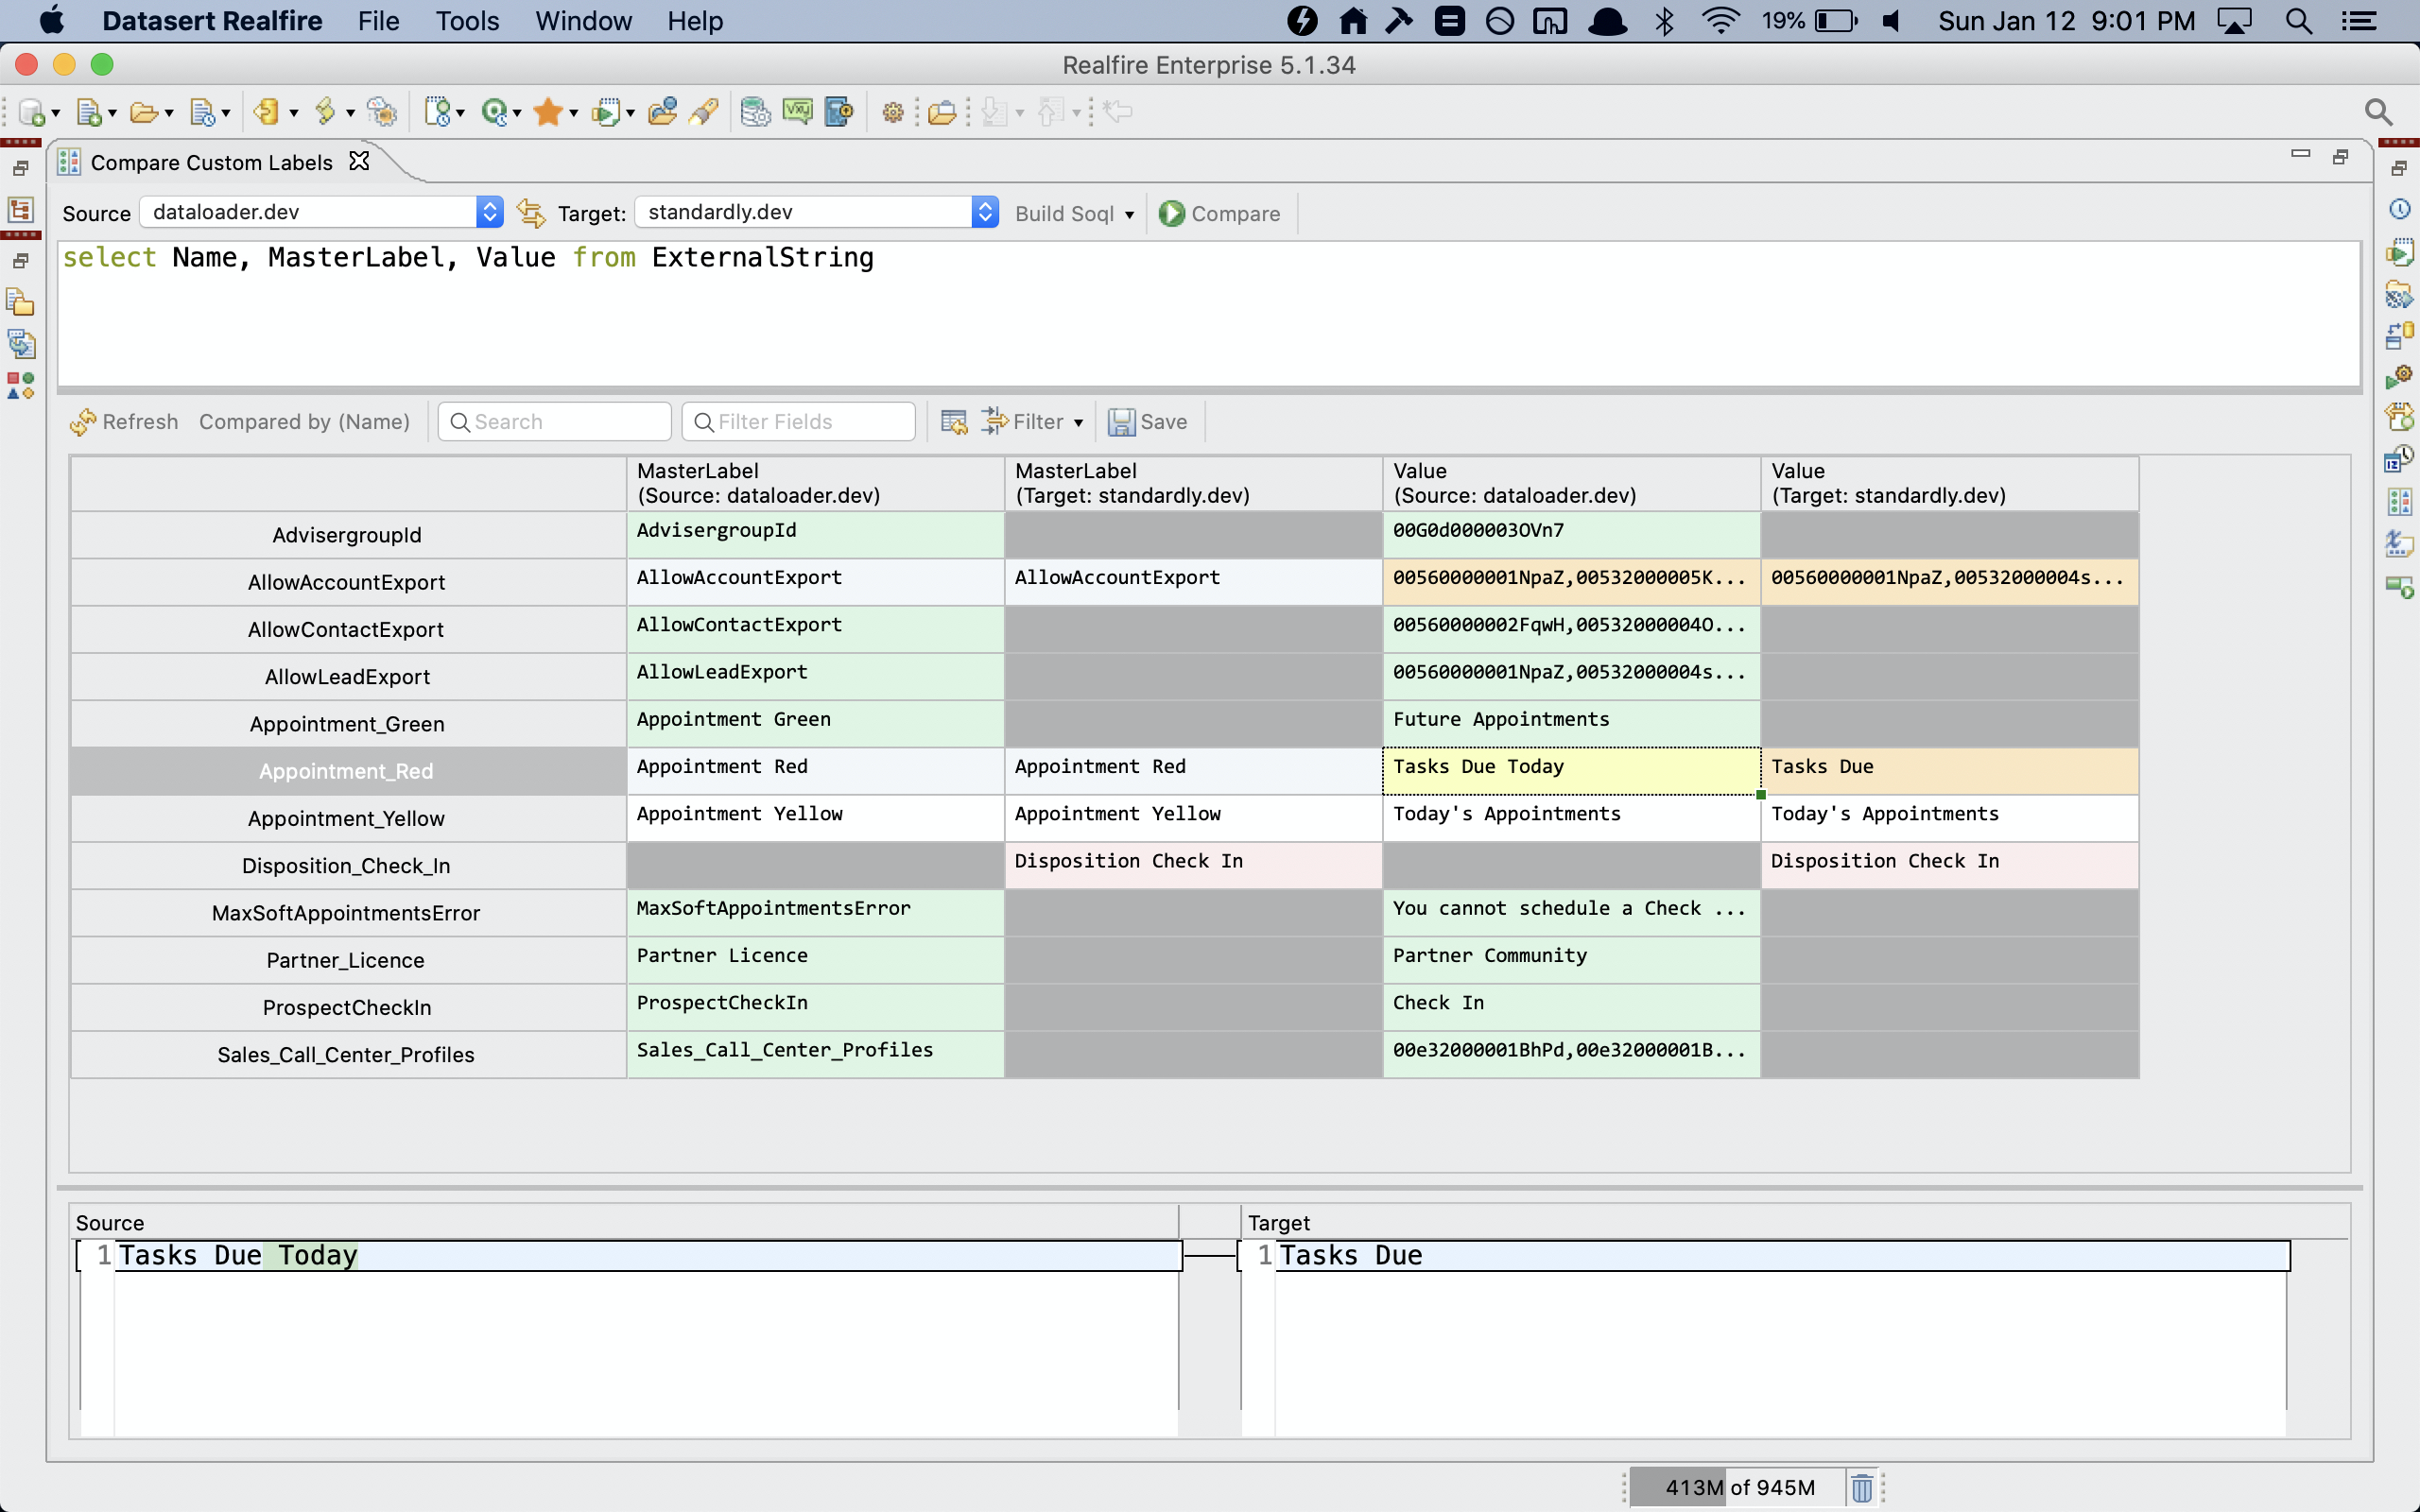Open the Window menu
This screenshot has height=1512, width=2420.
point(583,21)
